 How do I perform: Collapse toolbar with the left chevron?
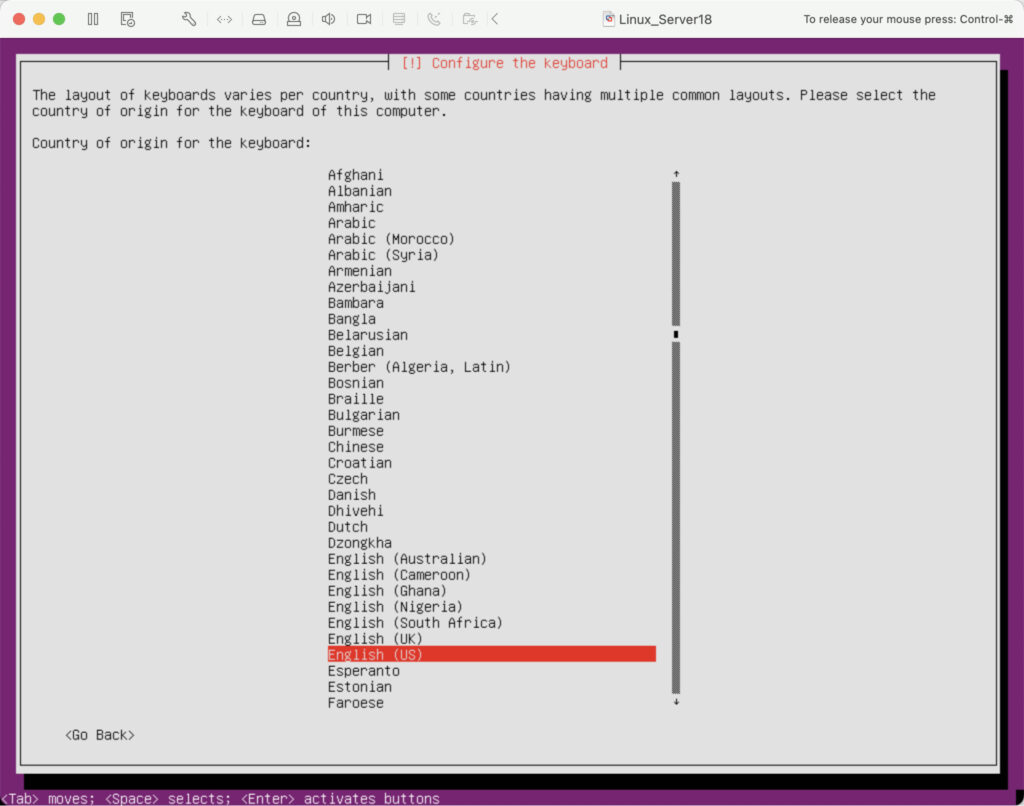495,19
